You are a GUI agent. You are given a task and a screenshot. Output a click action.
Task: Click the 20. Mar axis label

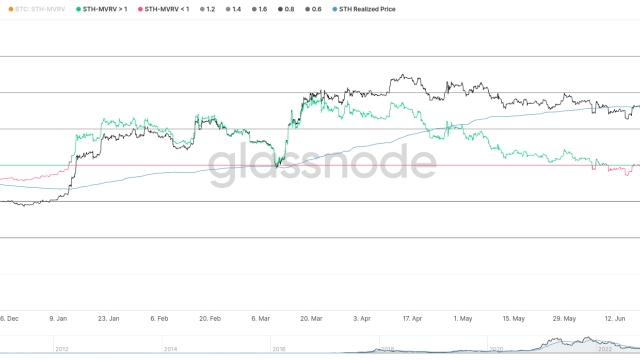coord(311,318)
